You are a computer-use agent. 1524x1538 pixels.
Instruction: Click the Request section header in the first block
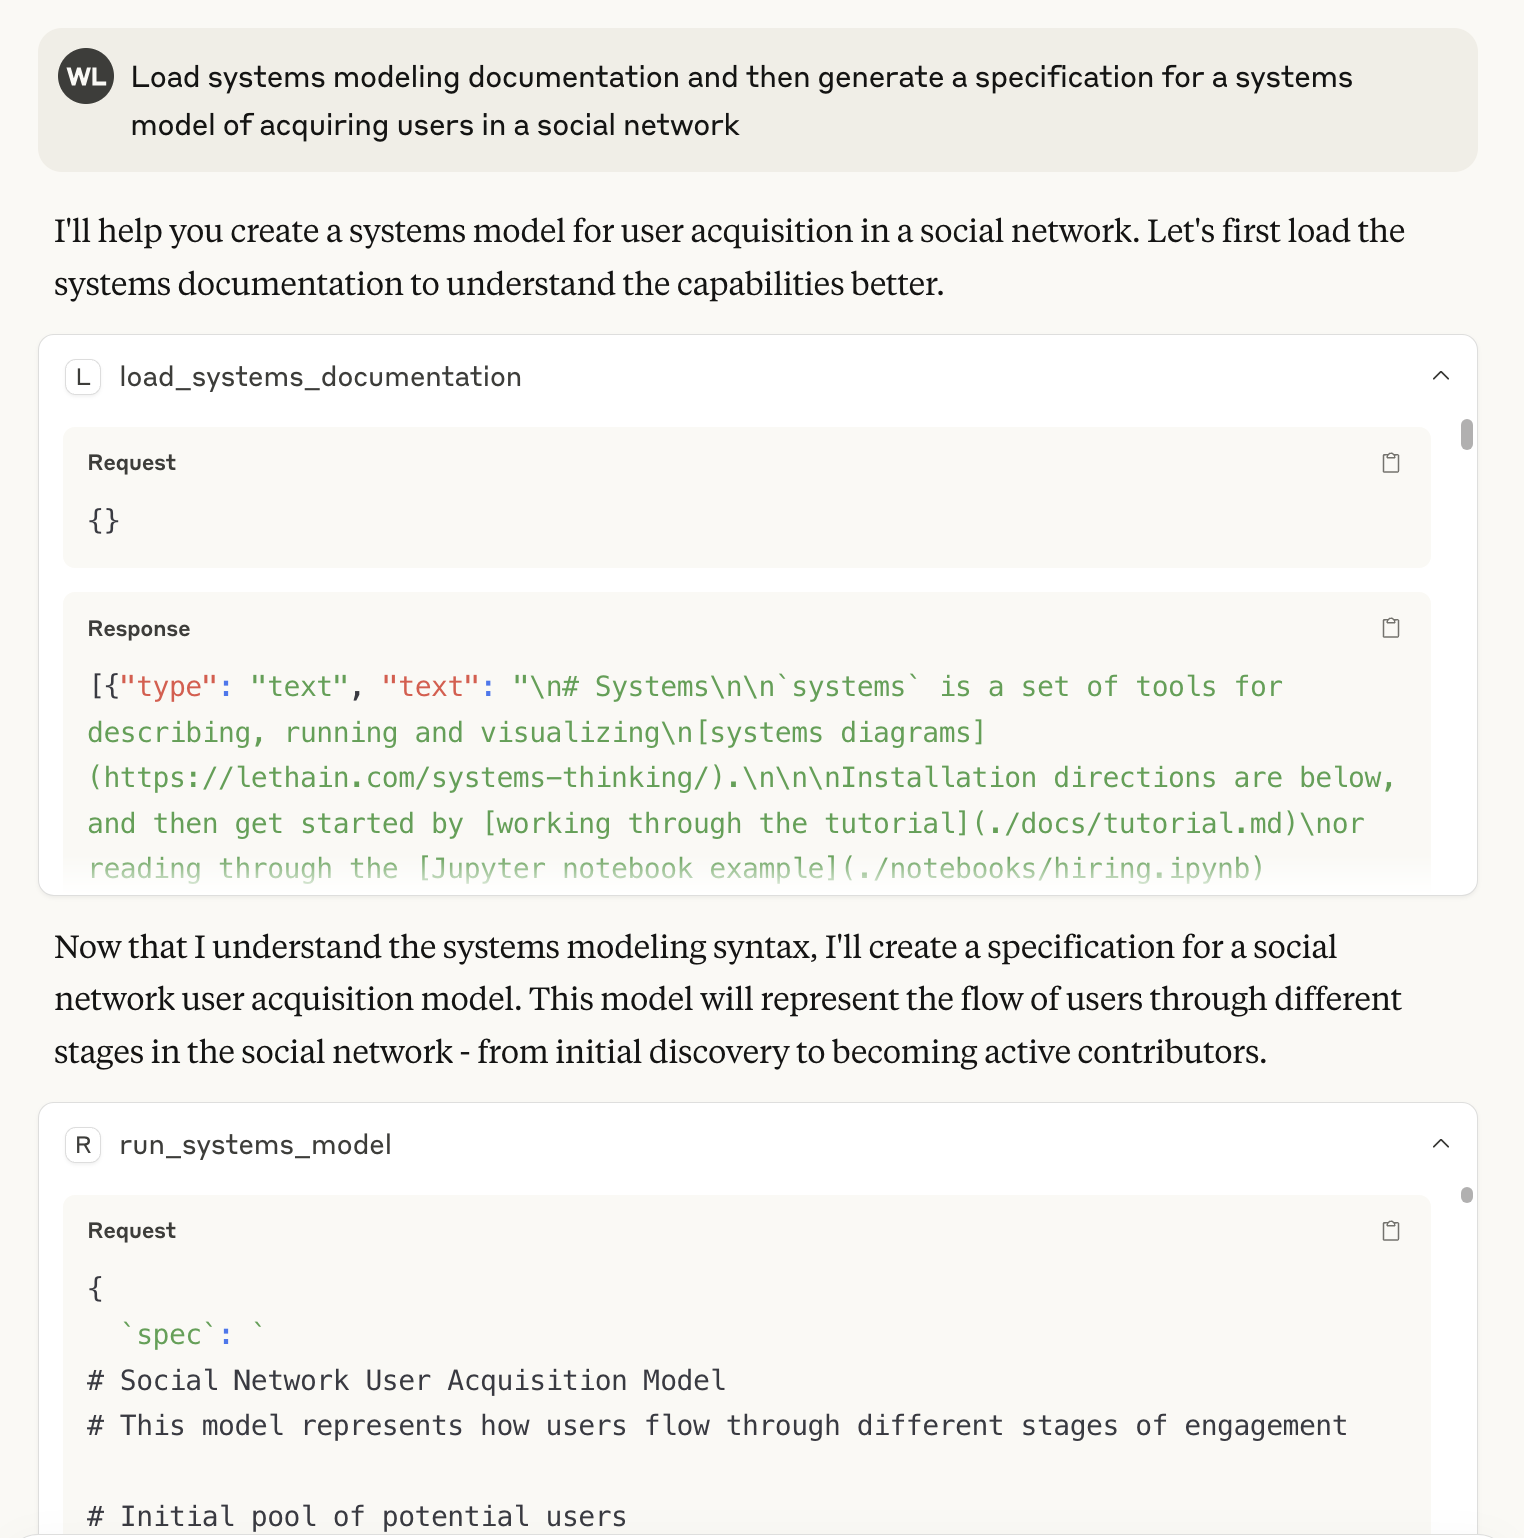pyautogui.click(x=131, y=462)
